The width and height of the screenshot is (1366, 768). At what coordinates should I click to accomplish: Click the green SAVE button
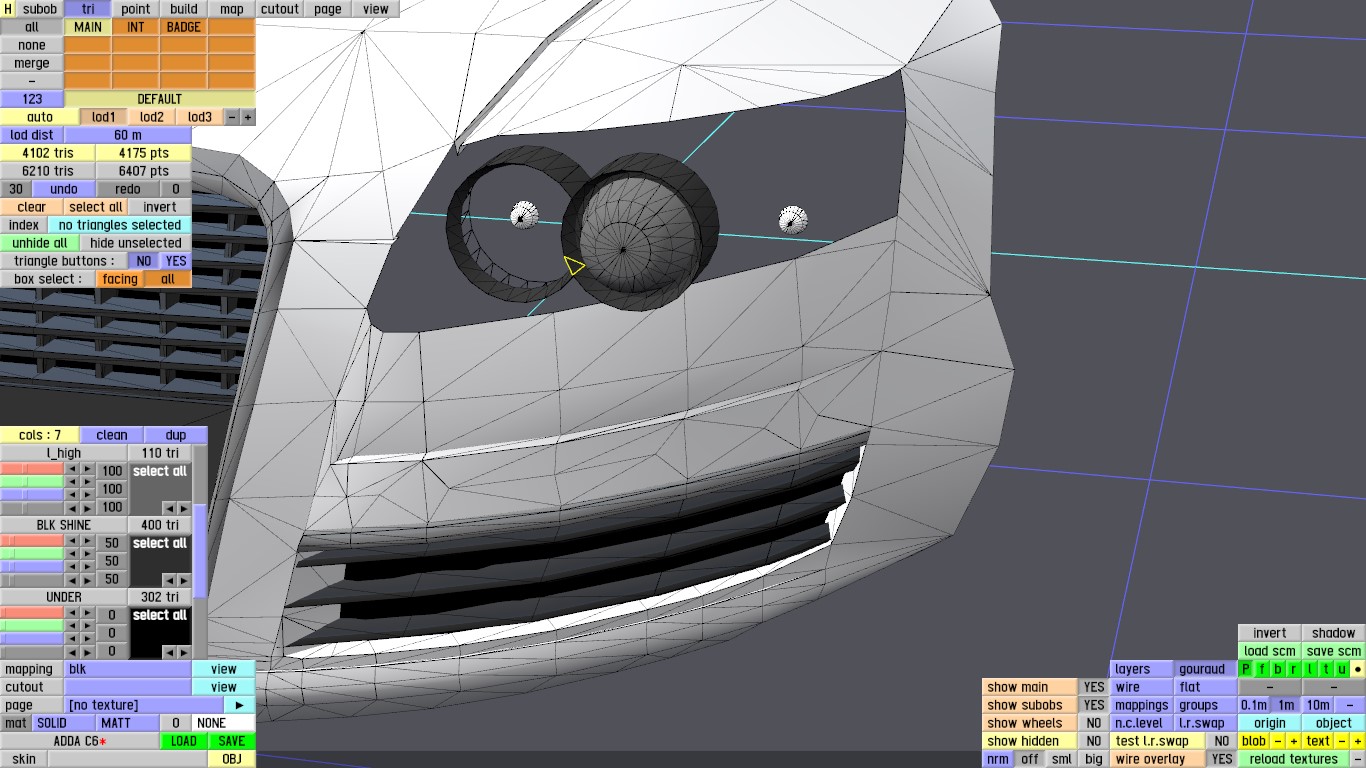click(232, 741)
